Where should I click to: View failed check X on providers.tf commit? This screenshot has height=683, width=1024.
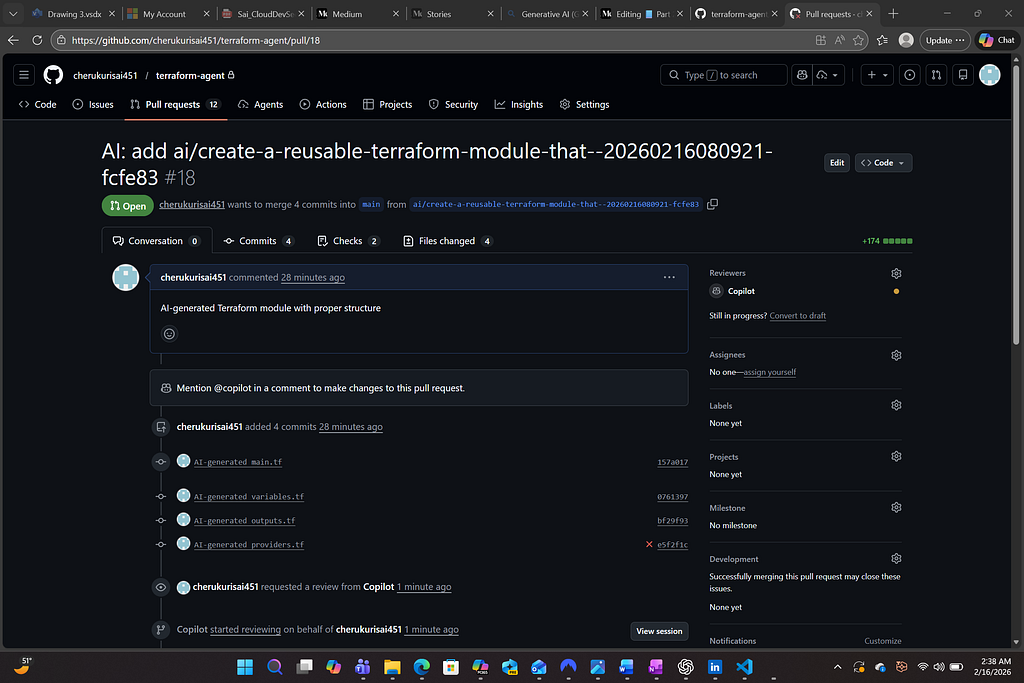pos(649,545)
